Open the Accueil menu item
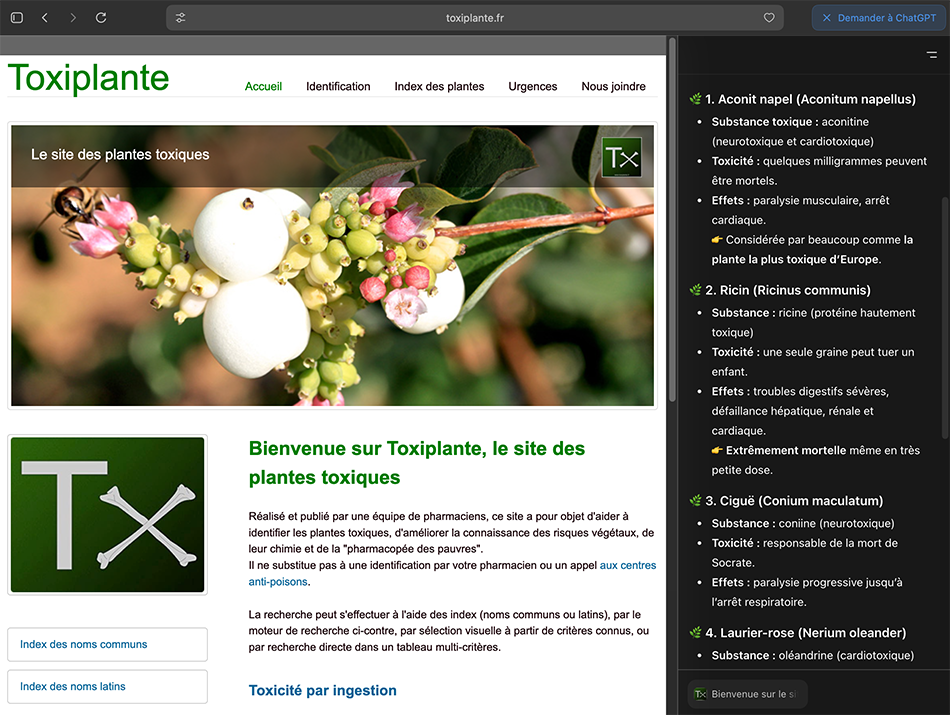The image size is (950, 715). point(263,87)
